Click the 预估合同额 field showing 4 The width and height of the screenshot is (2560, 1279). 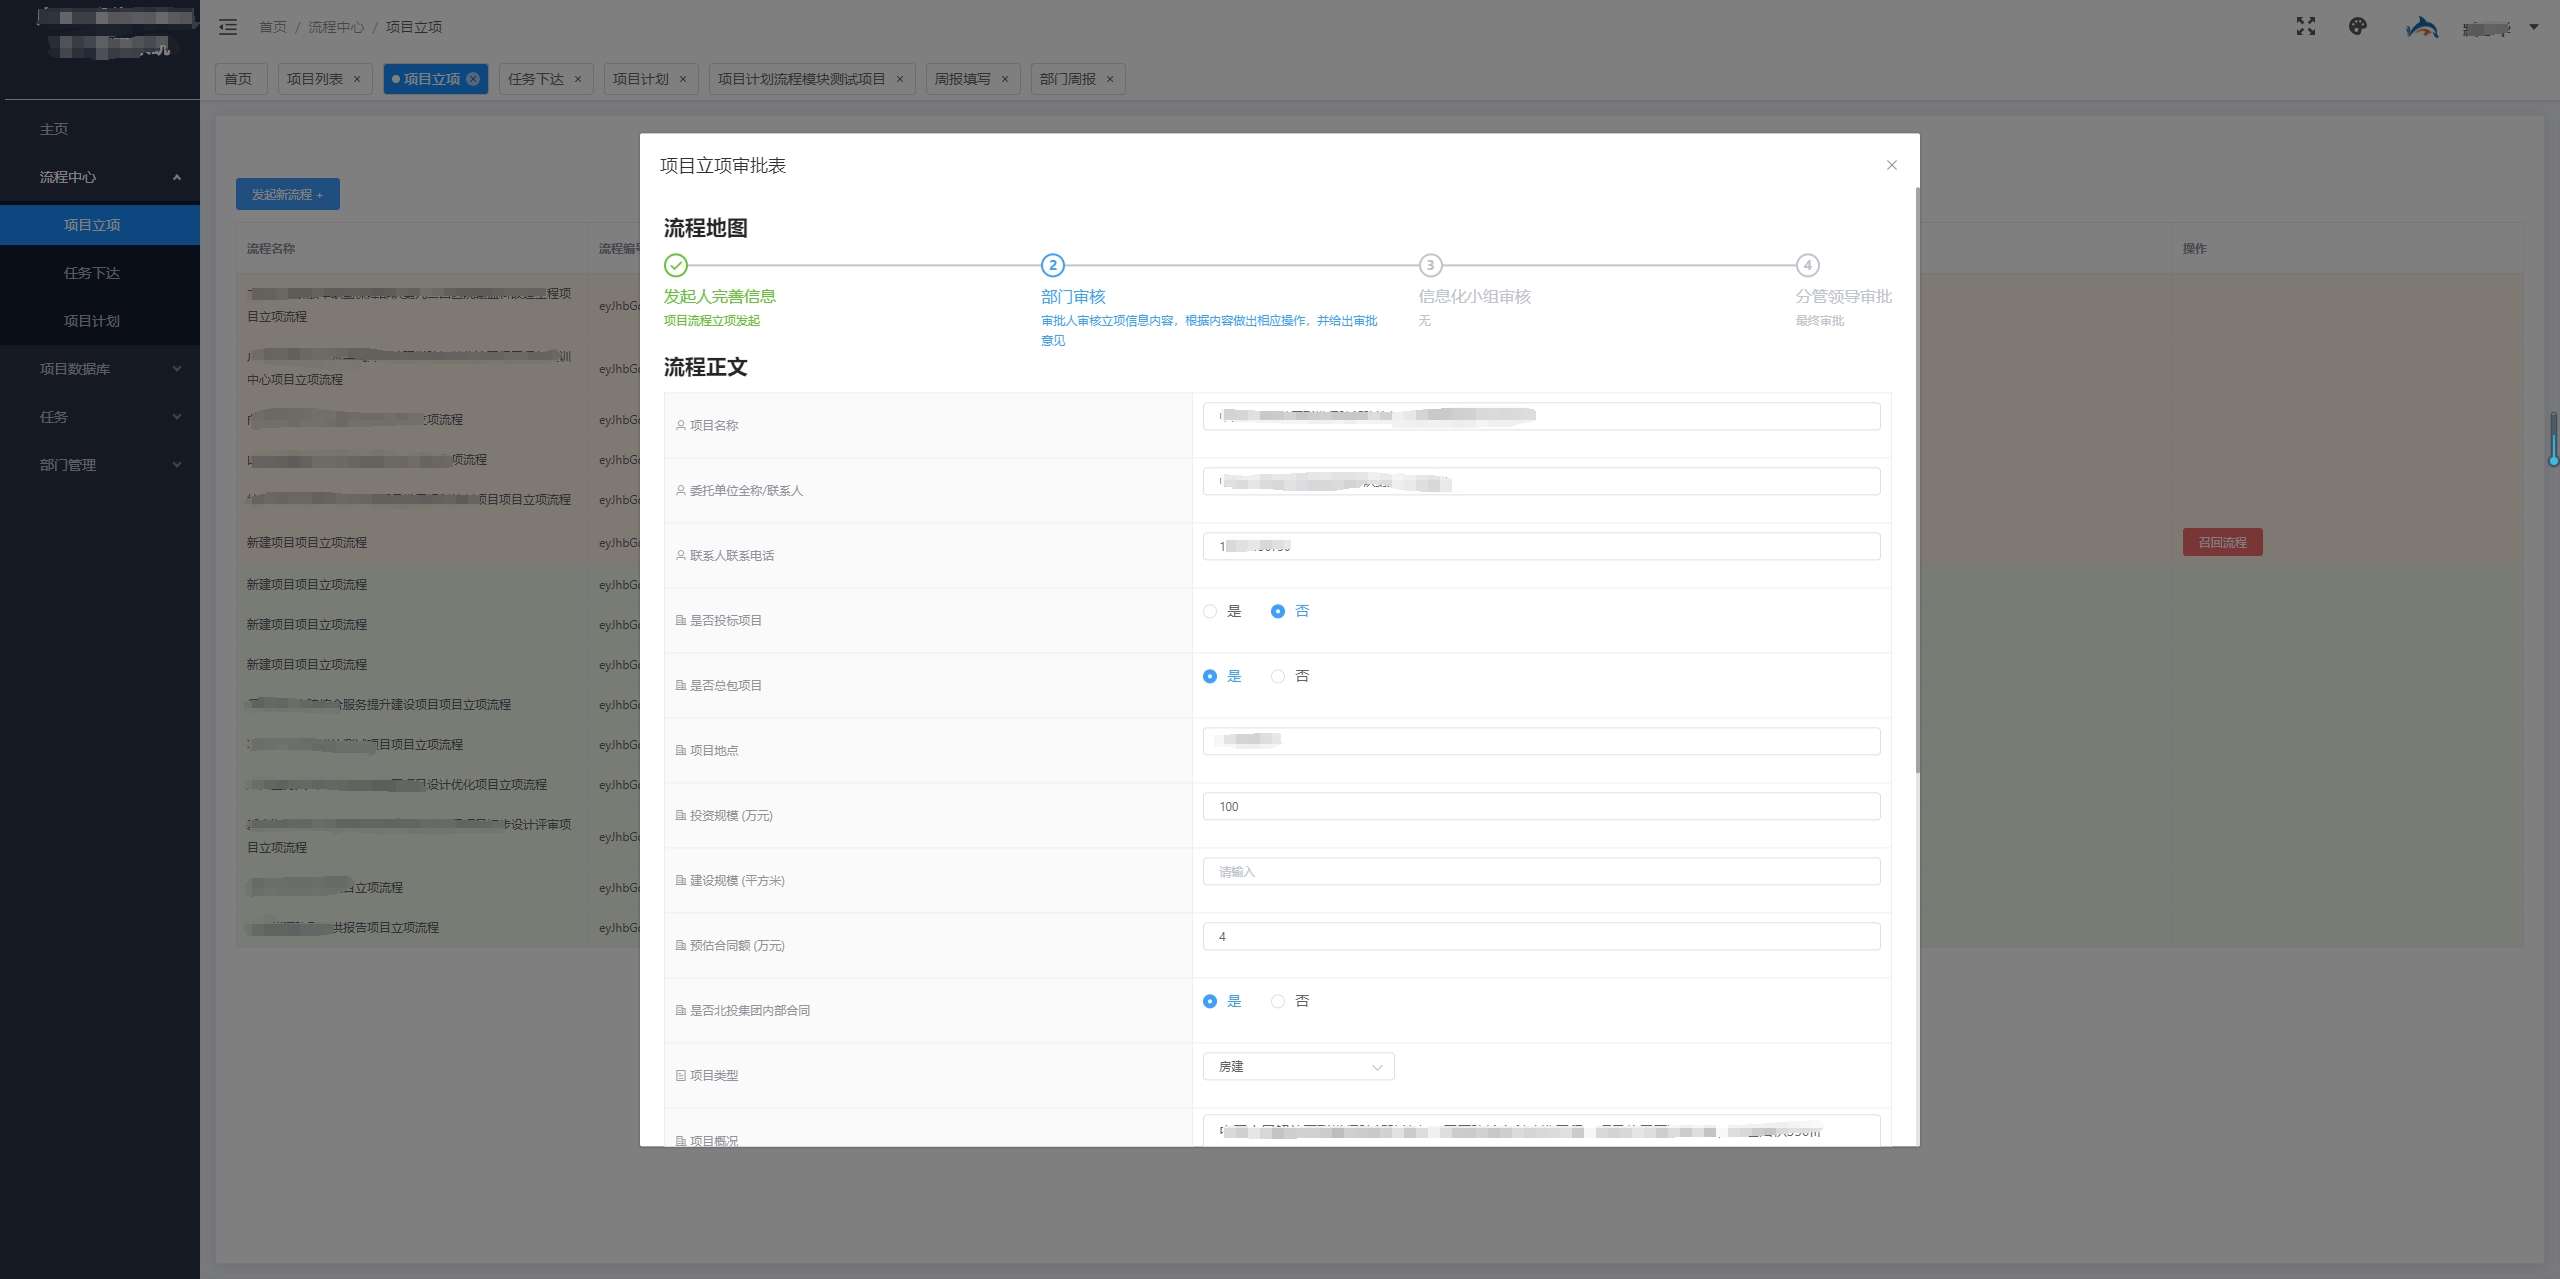pos(1541,936)
